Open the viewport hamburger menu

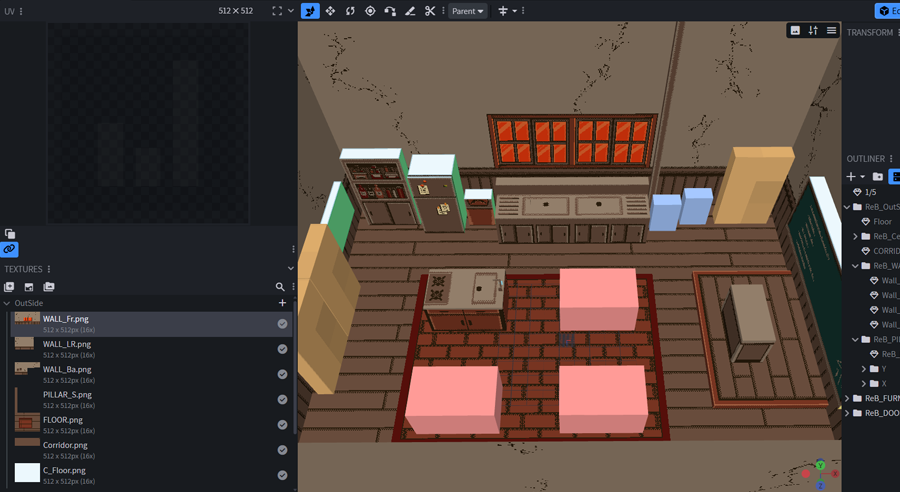(x=831, y=31)
